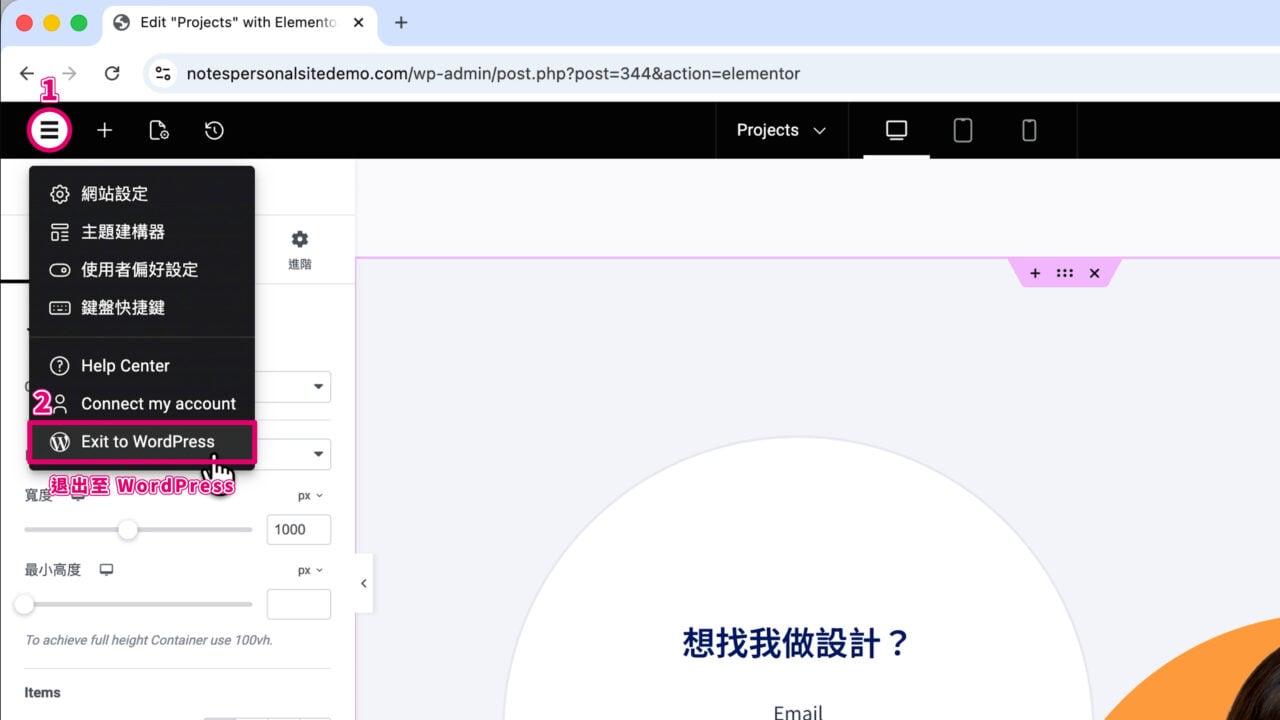Open the Projects document dropdown
This screenshot has width=1280, height=720.
tap(781, 130)
